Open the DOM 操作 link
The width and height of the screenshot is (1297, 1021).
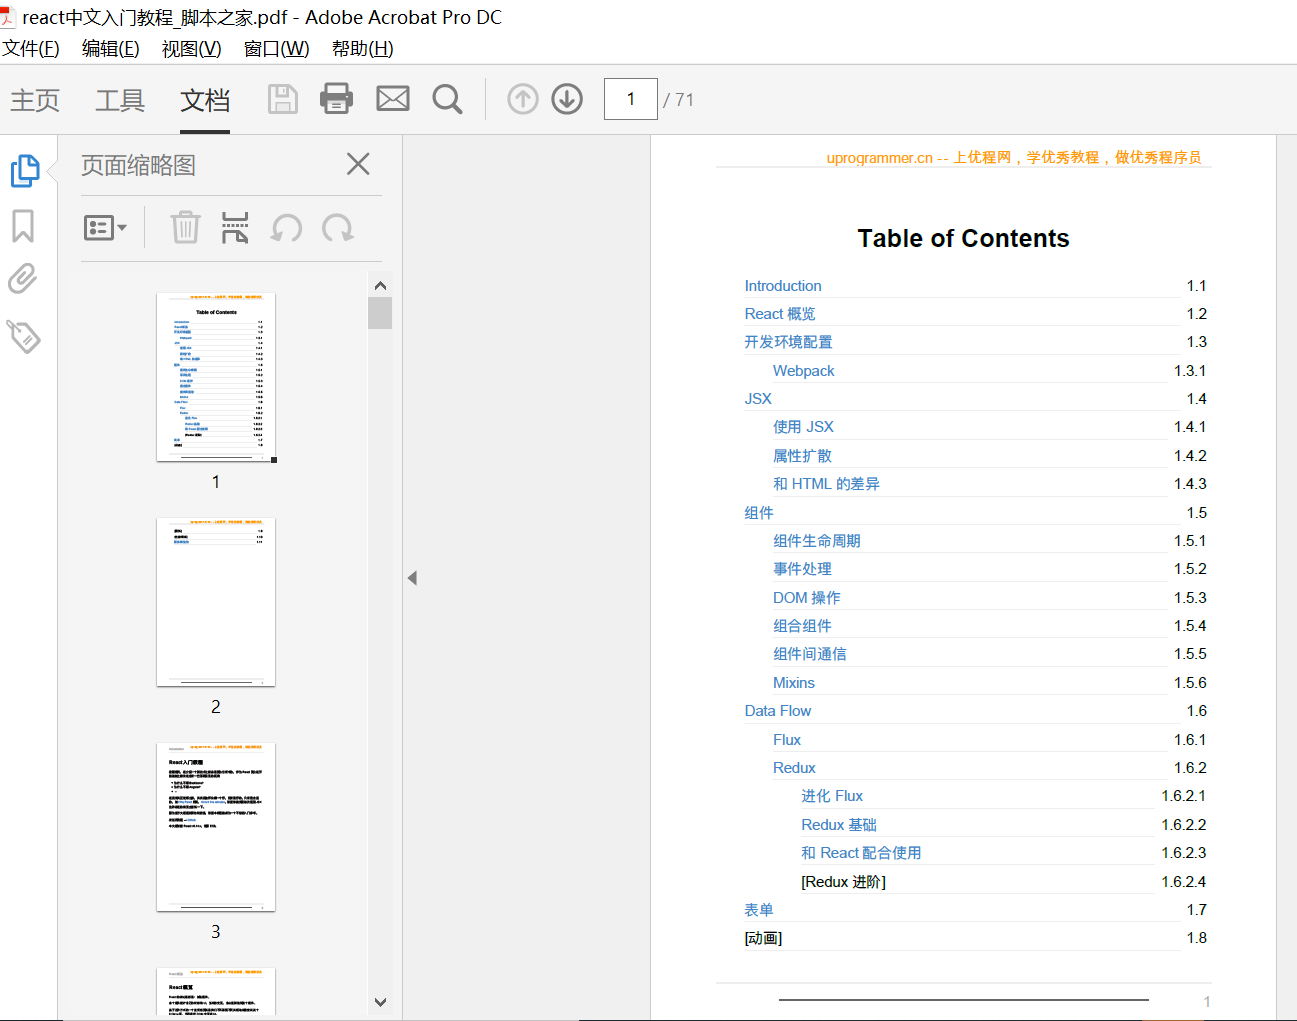click(807, 598)
